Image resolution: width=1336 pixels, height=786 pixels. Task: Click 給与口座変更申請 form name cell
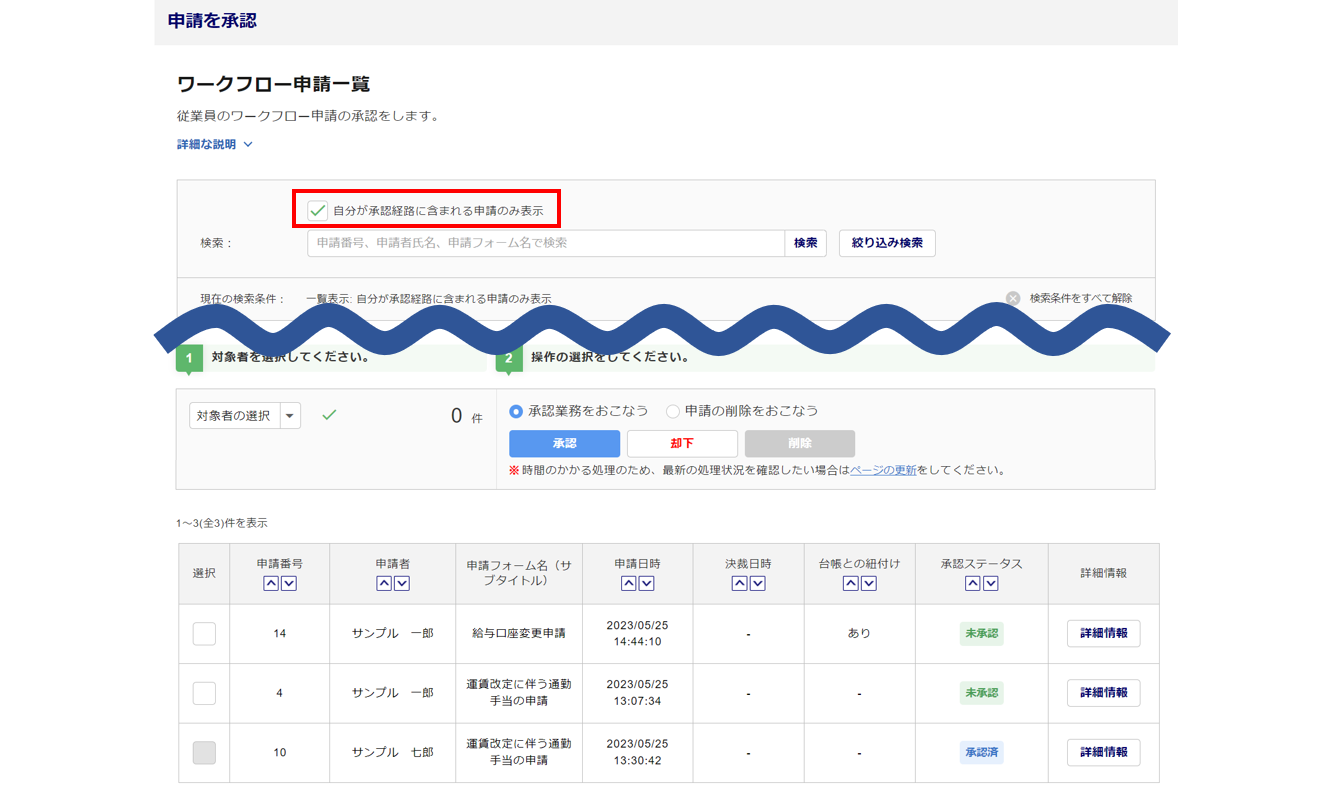coord(519,633)
